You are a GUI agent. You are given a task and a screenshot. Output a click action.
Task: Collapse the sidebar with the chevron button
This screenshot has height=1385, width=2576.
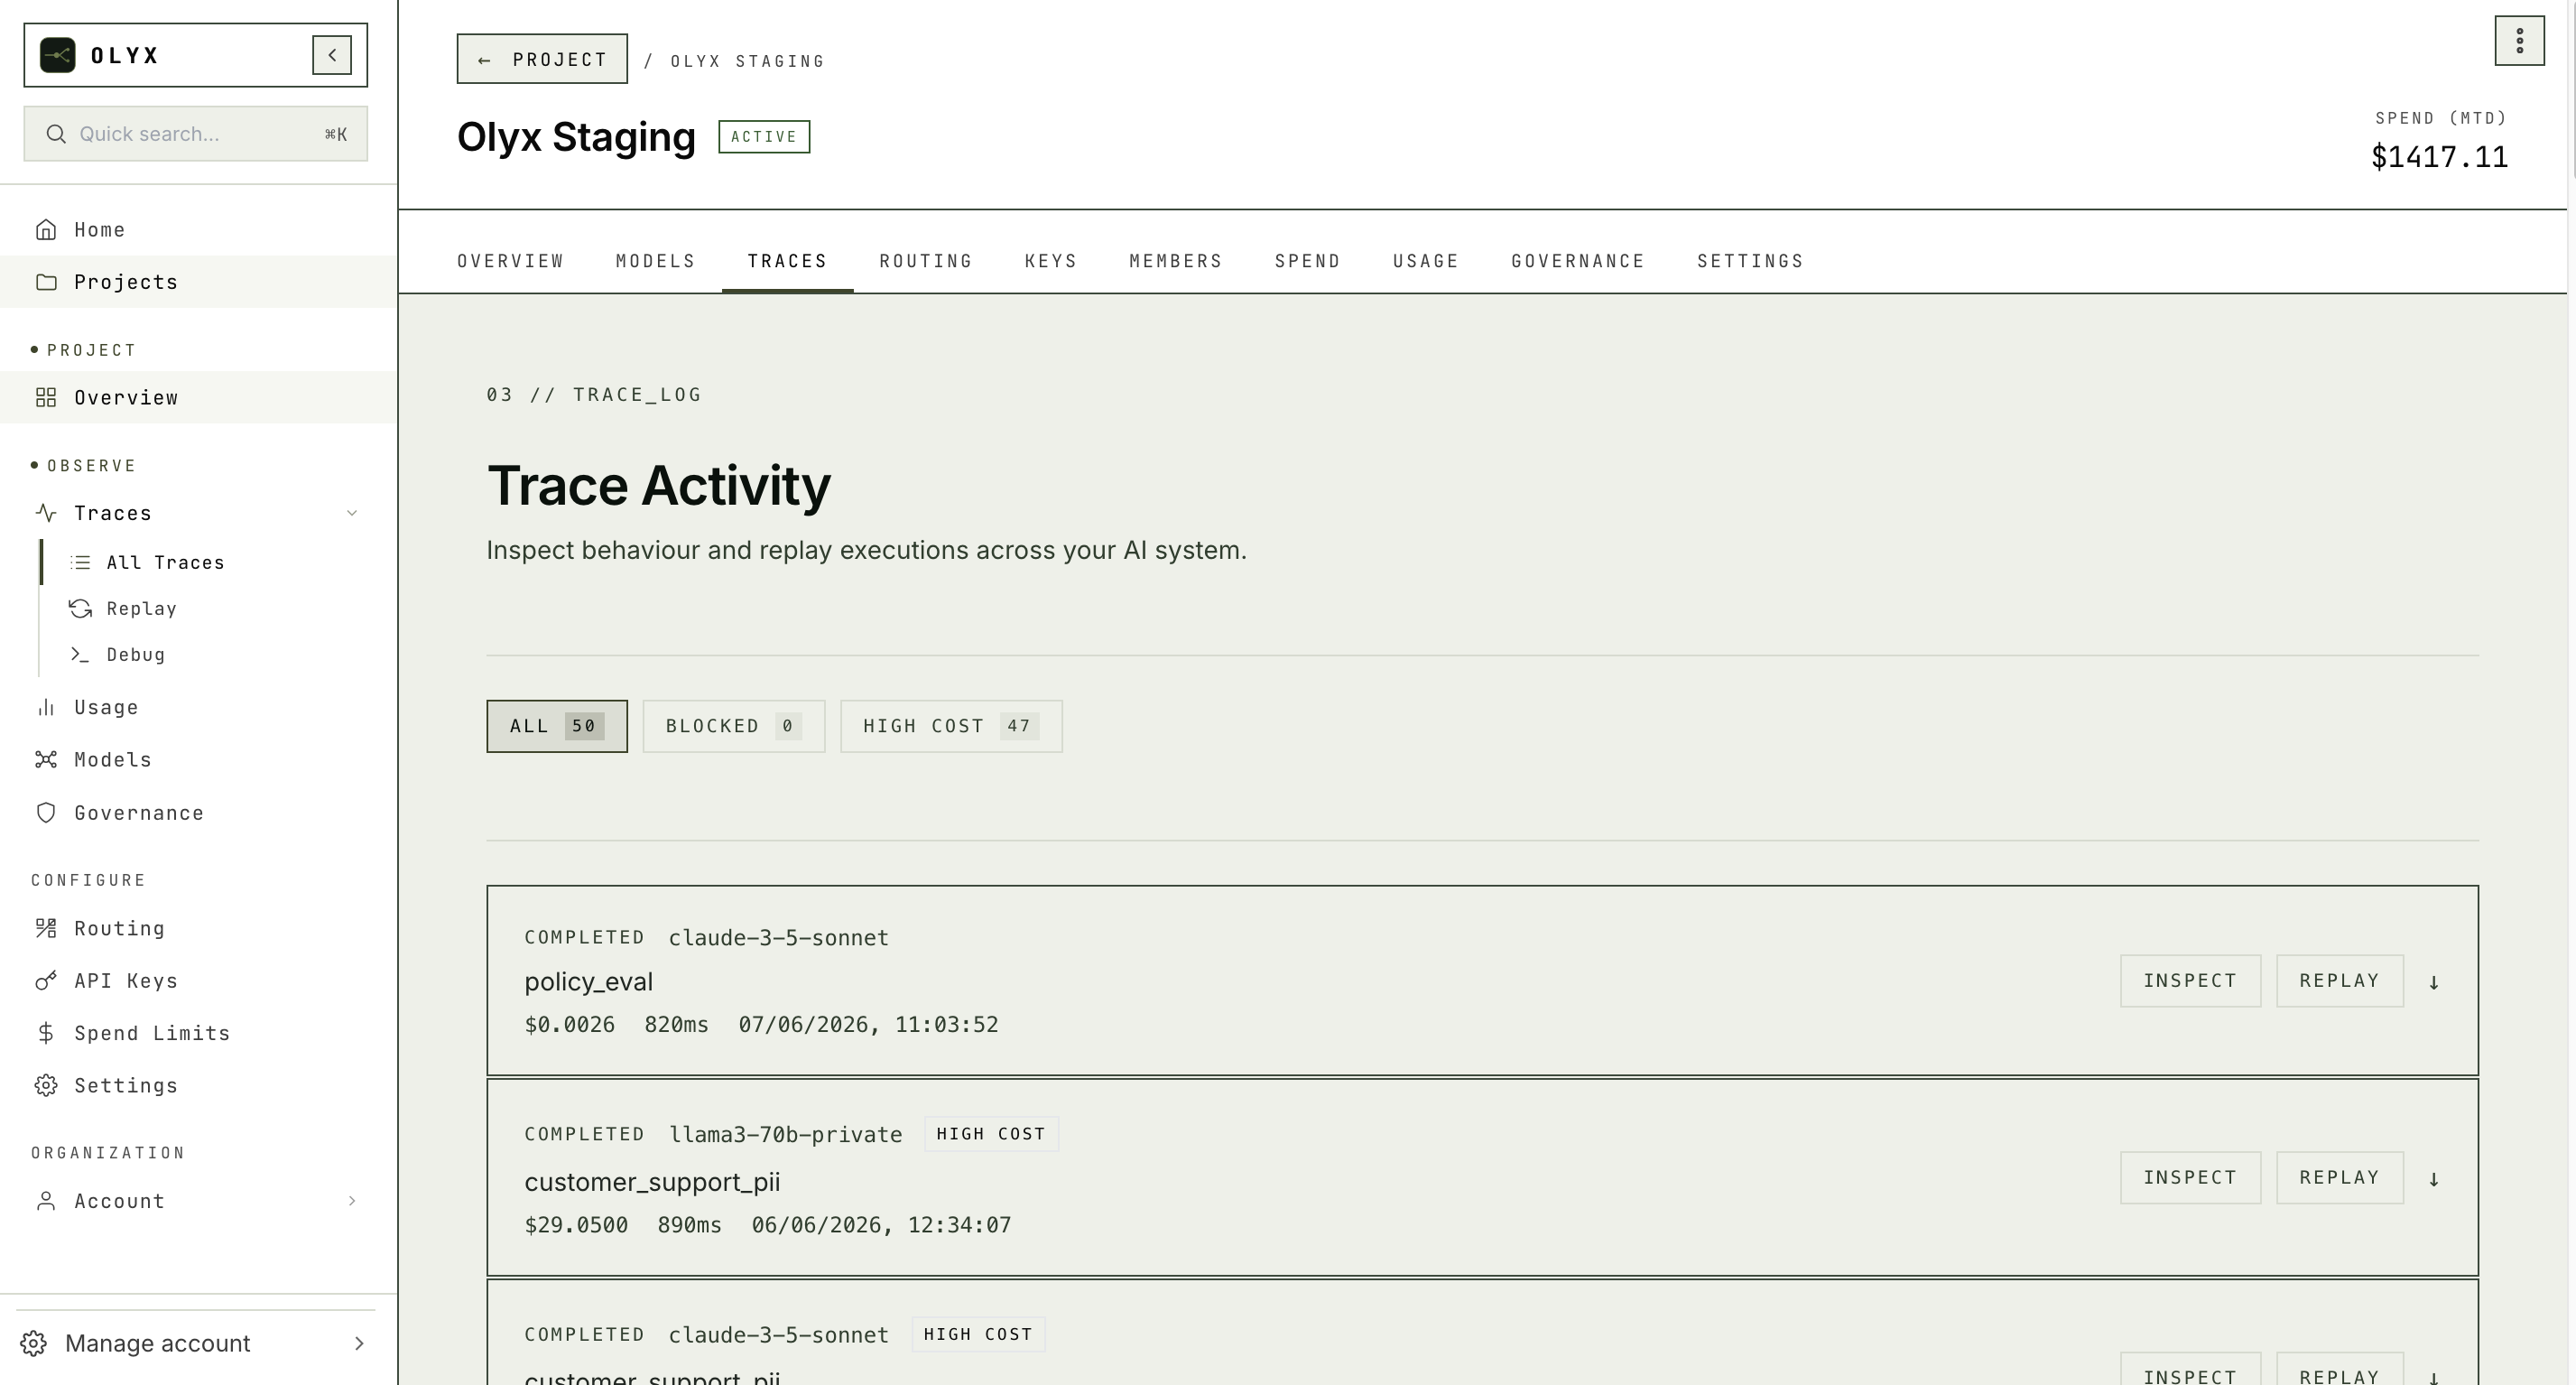tap(332, 55)
